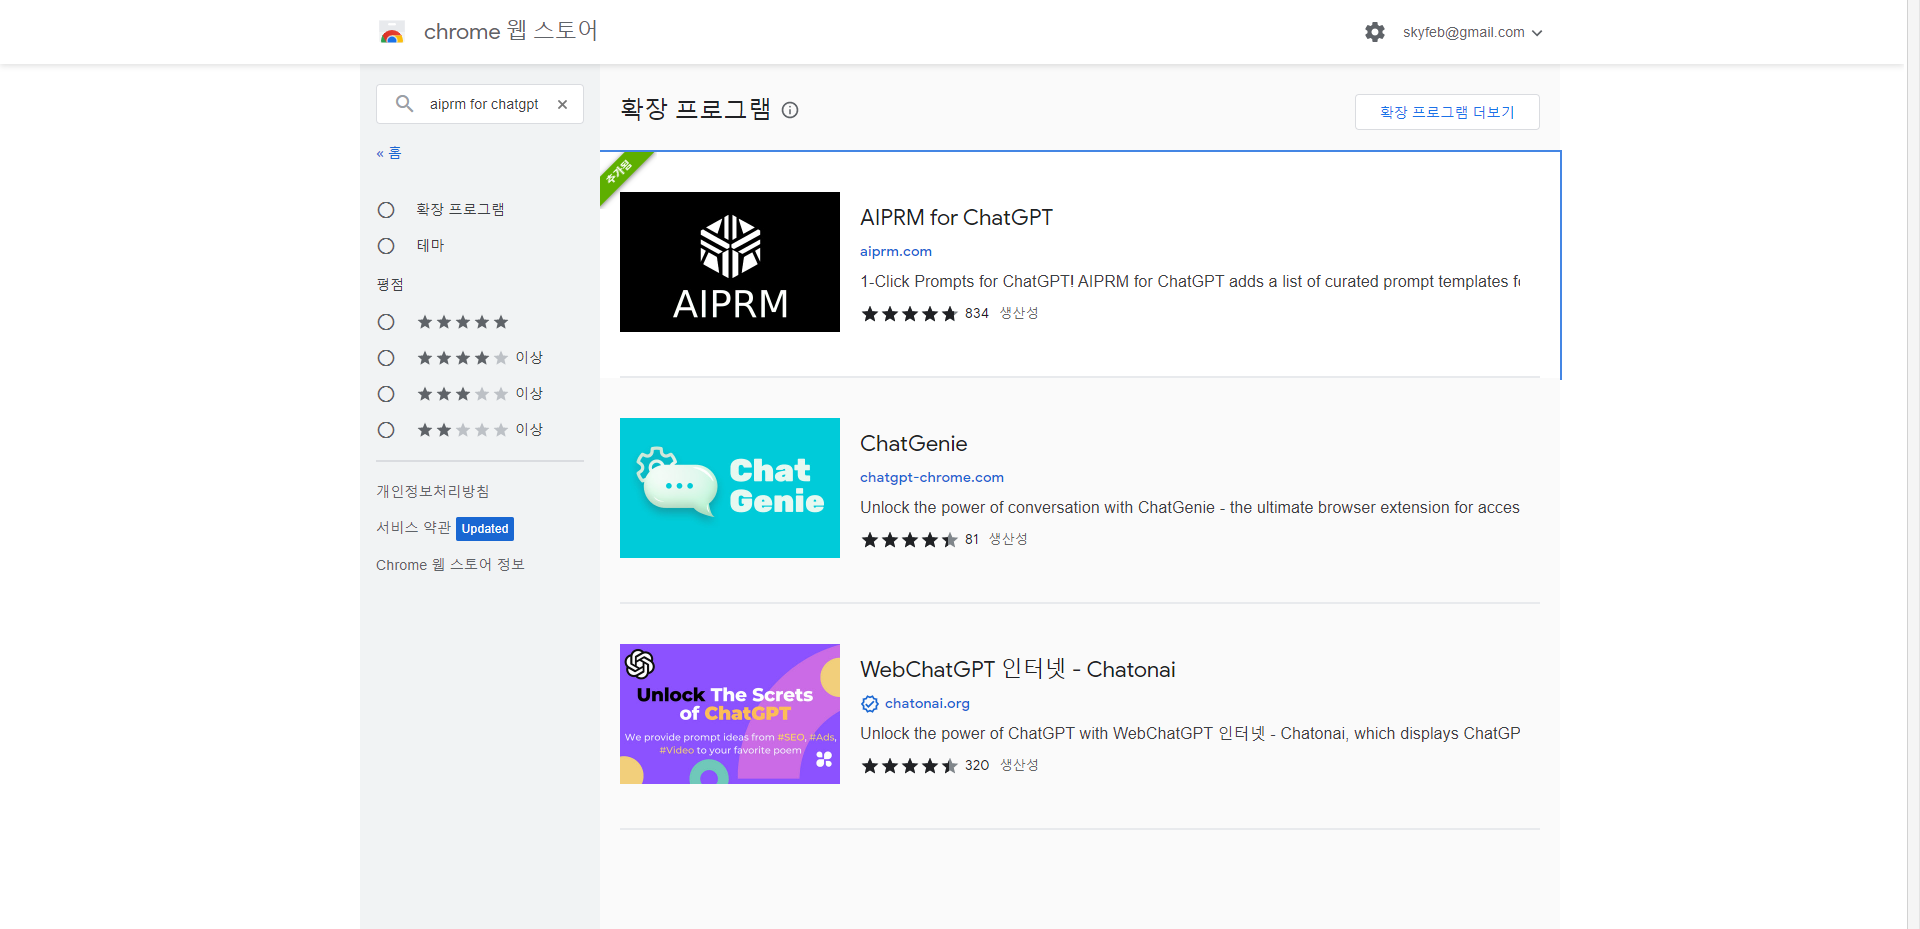
Task: Filter by five stars rating radio
Action: tap(386, 322)
